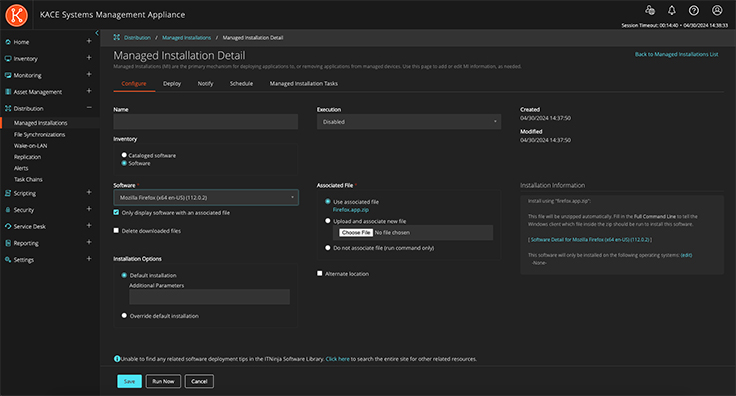Viewport: 736px width, 396px height.
Task: Expand the Reporting menu plus
Action: [89, 242]
